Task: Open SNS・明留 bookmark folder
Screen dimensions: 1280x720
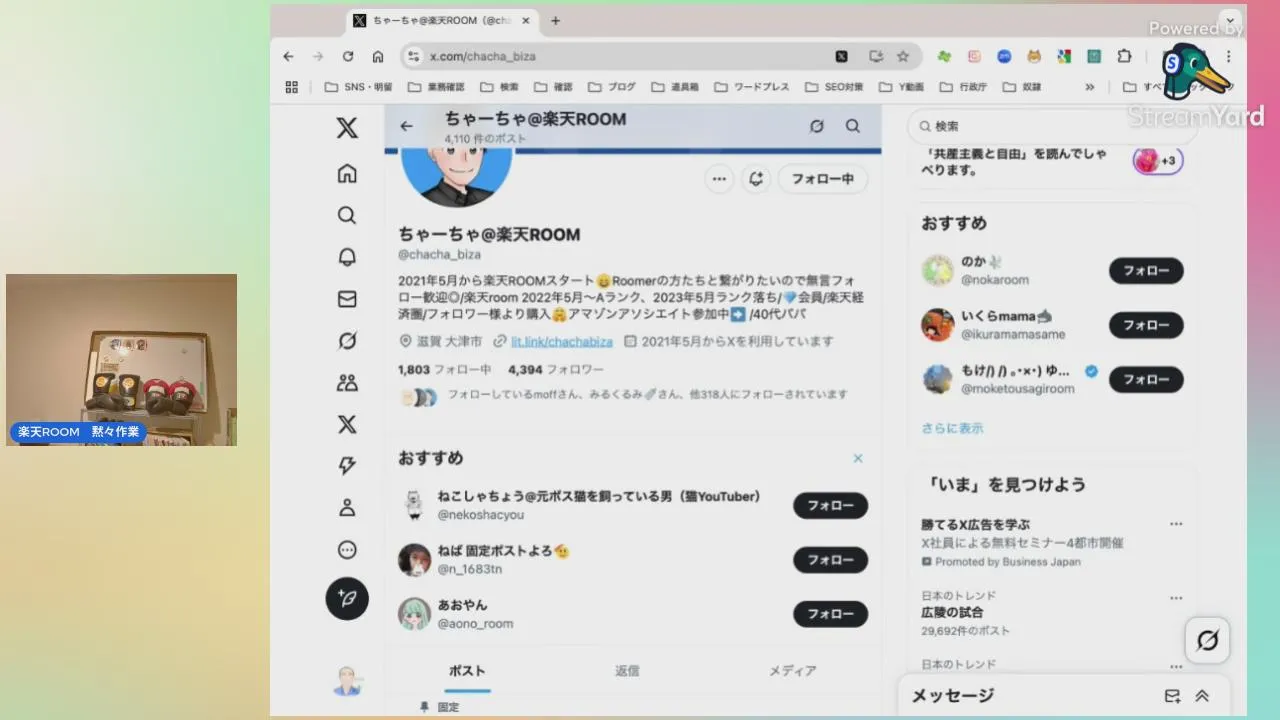Action: point(358,87)
